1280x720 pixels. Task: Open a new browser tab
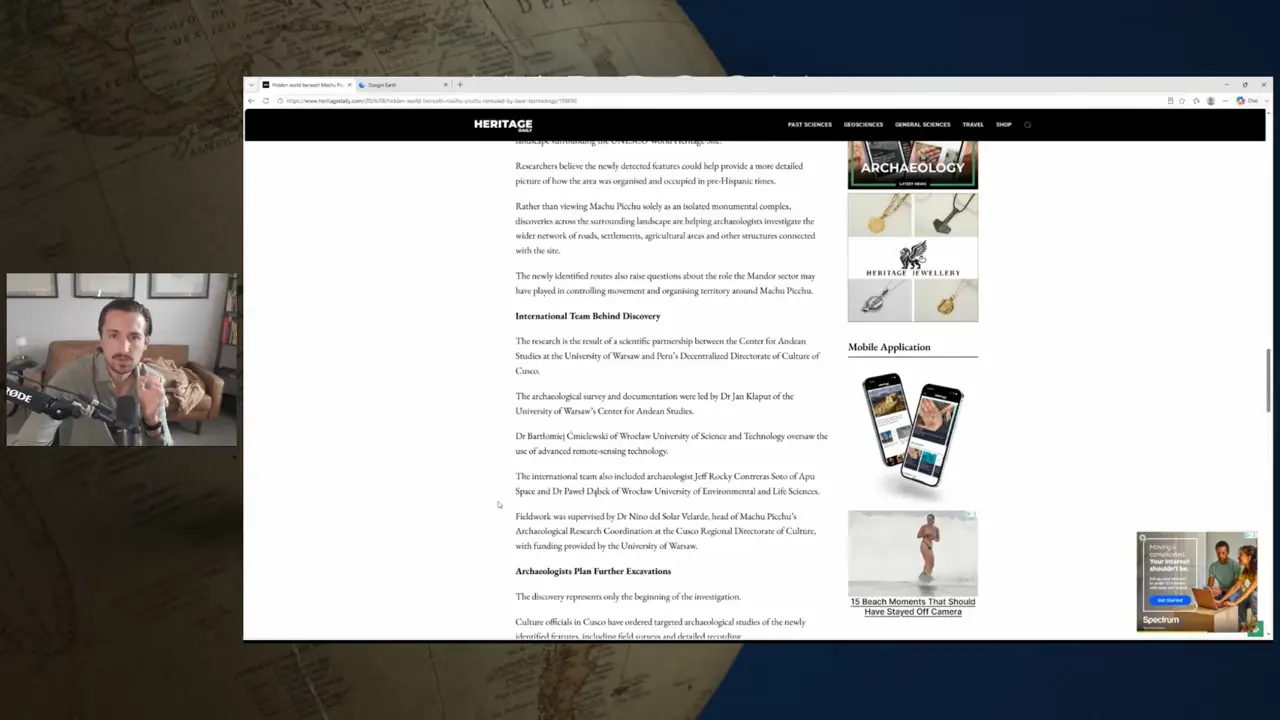[460, 85]
